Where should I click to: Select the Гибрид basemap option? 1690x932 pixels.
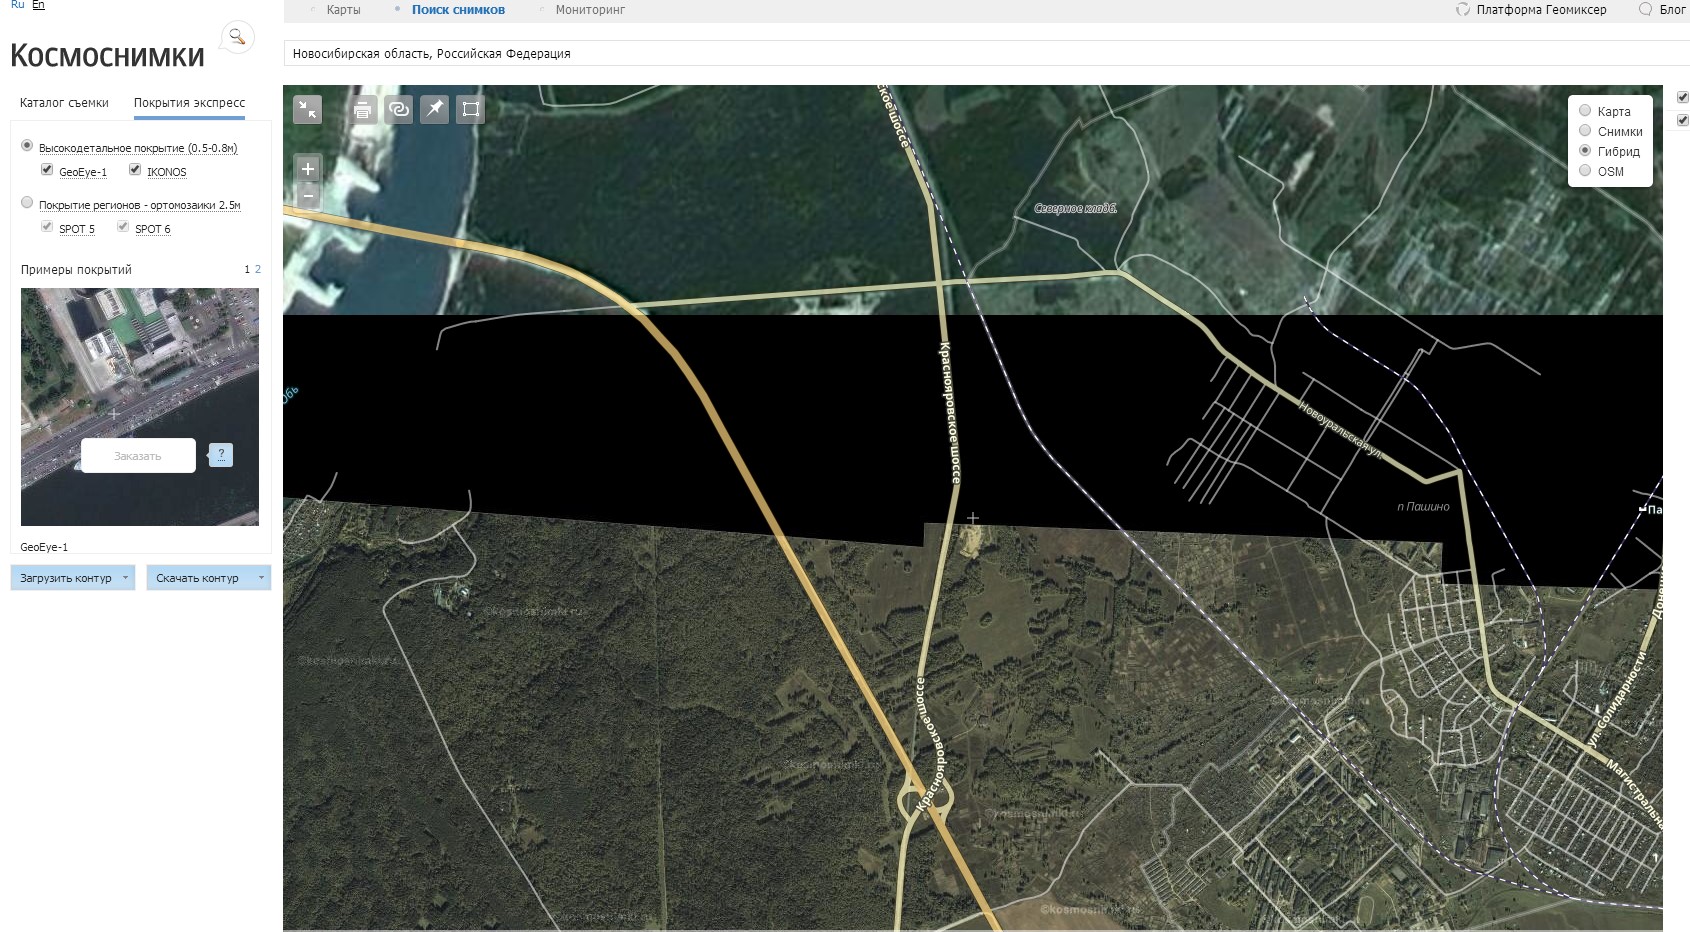[x=1585, y=151]
